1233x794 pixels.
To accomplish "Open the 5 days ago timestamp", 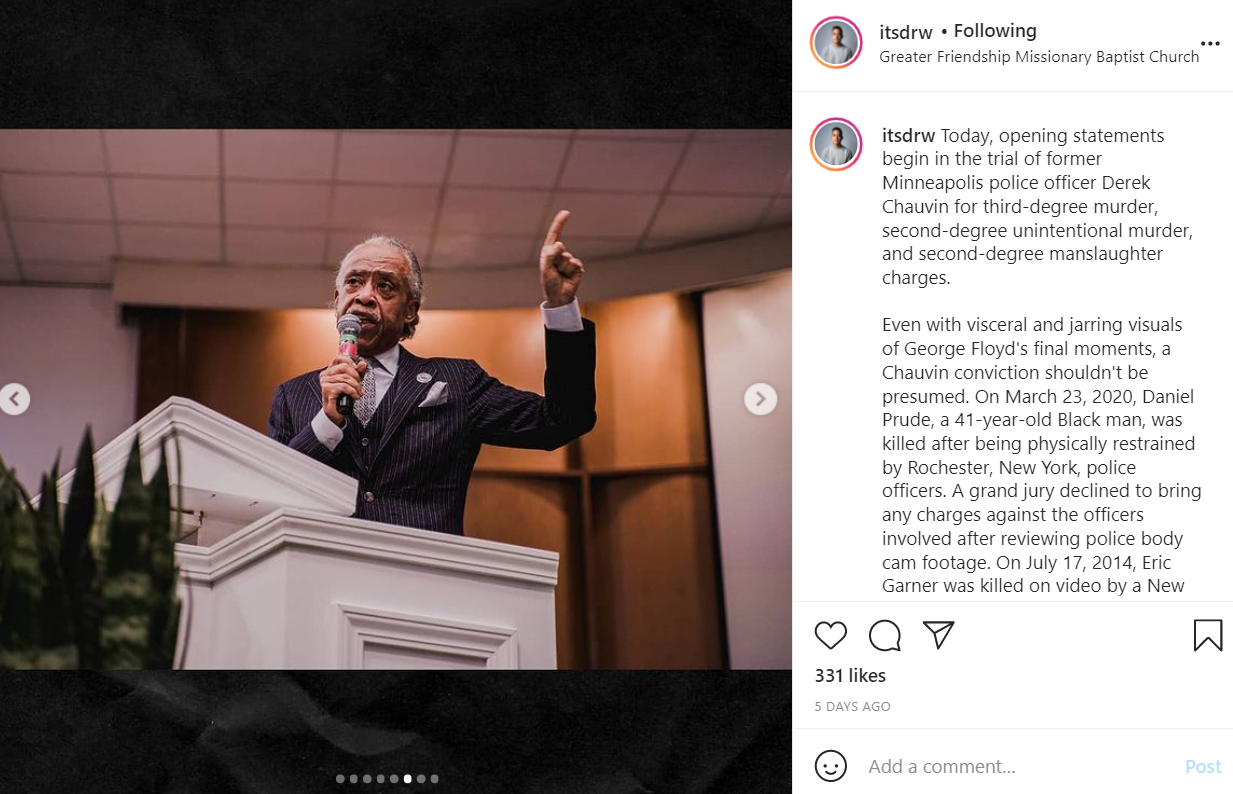I will pyautogui.click(x=852, y=706).
